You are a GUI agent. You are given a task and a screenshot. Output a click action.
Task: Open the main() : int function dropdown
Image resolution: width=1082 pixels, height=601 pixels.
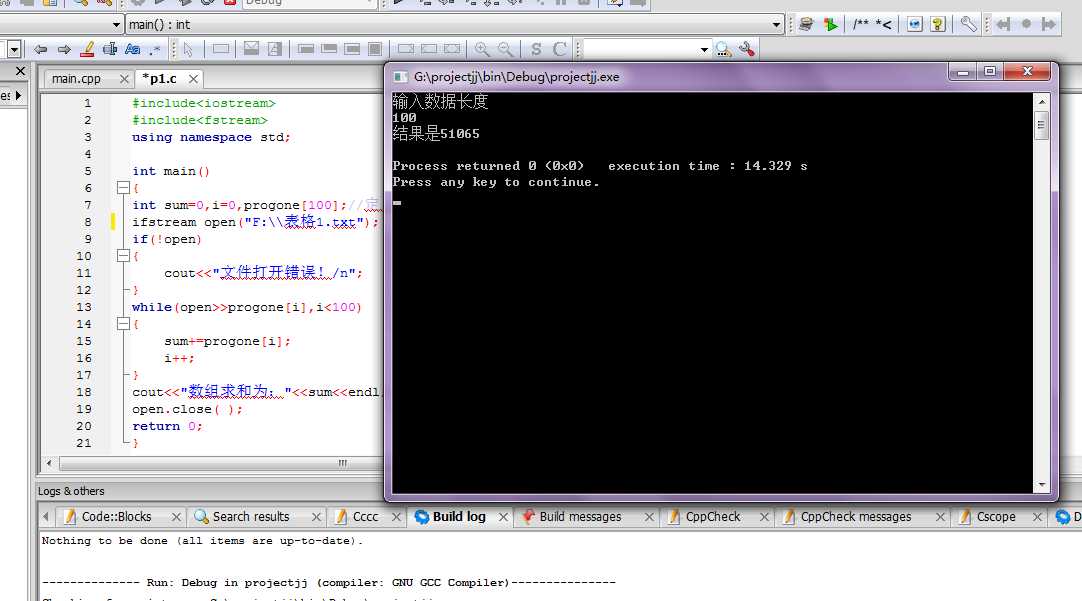(x=455, y=25)
